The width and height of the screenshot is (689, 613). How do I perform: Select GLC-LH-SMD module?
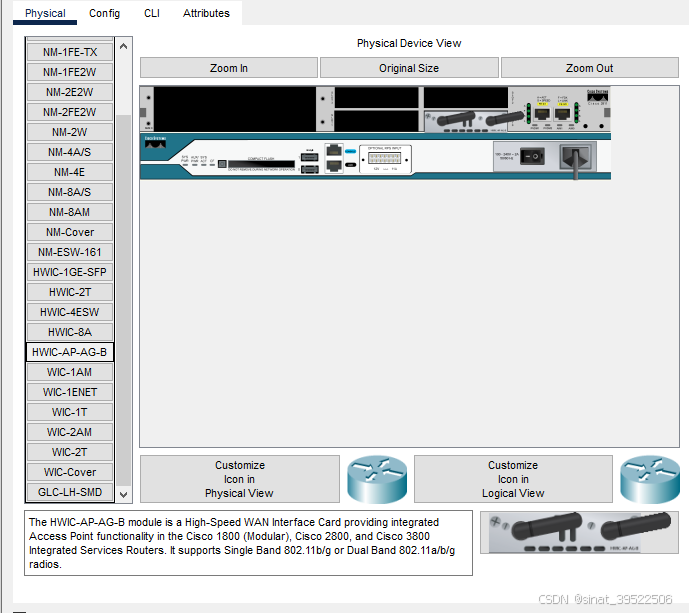pyautogui.click(x=70, y=492)
